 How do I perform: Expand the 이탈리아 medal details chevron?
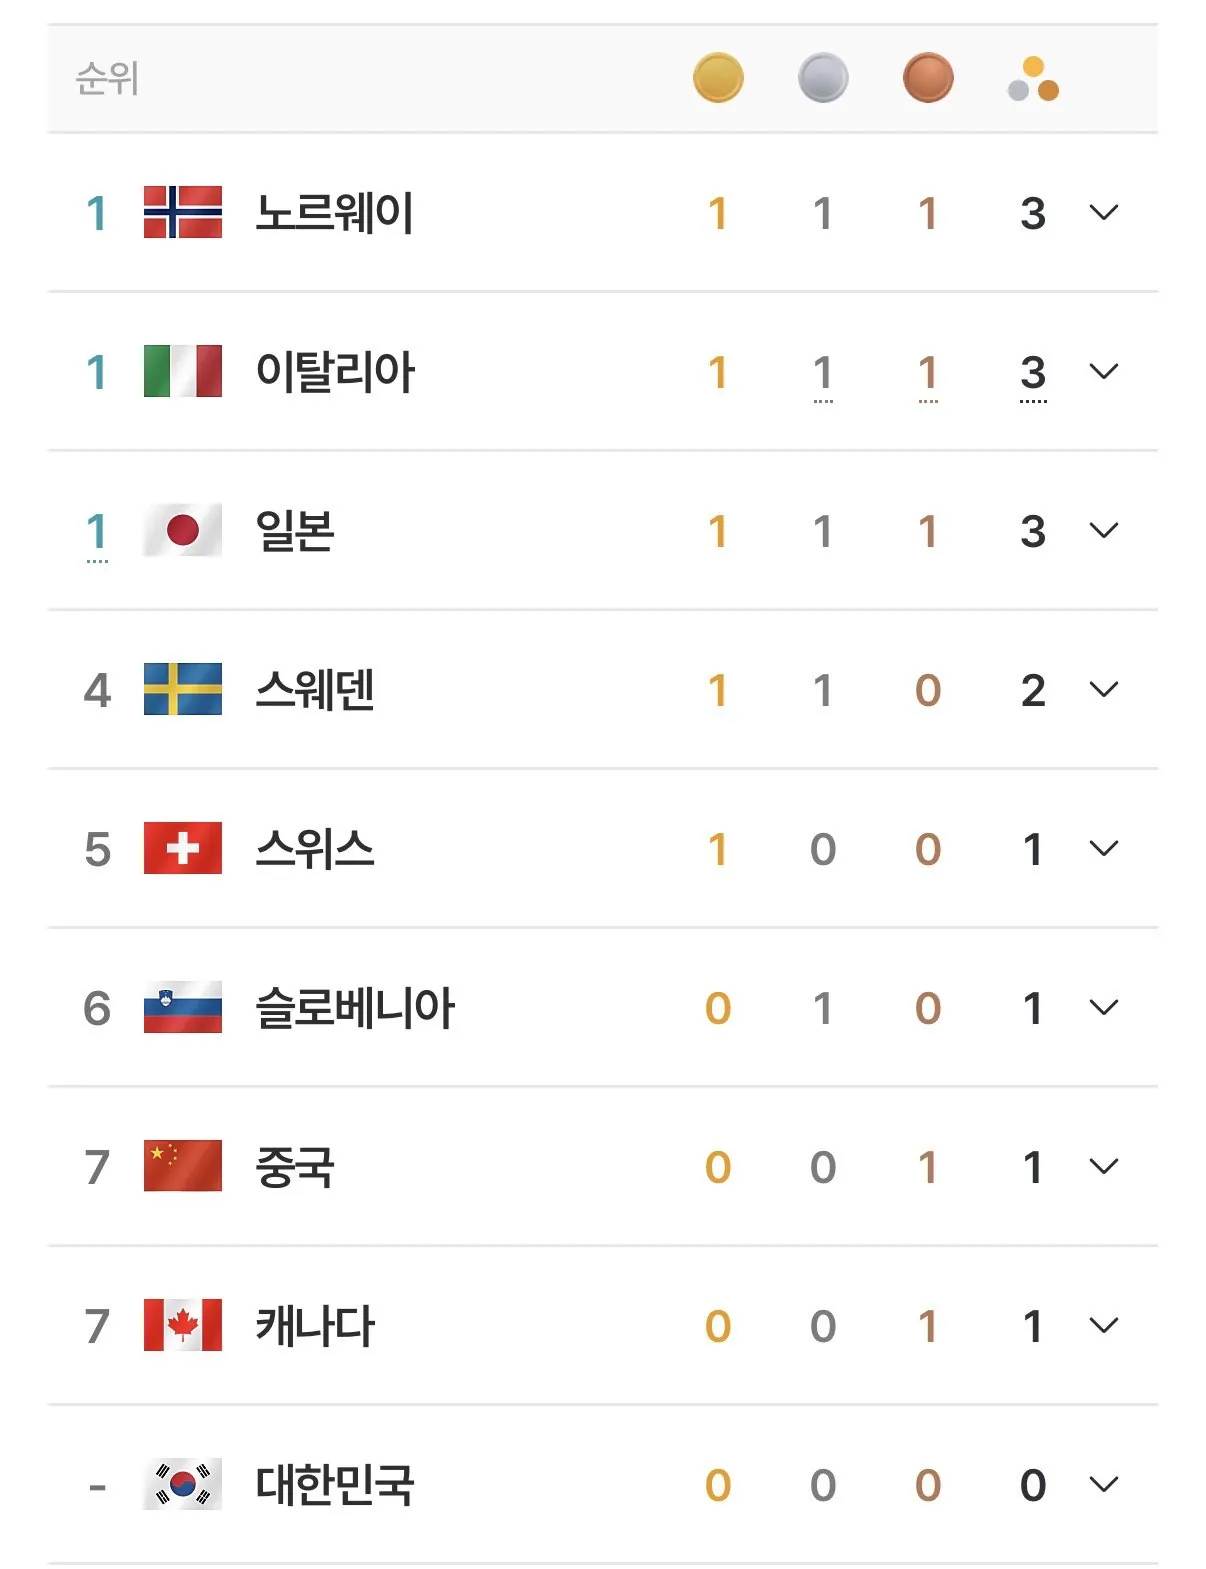[x=1103, y=371]
